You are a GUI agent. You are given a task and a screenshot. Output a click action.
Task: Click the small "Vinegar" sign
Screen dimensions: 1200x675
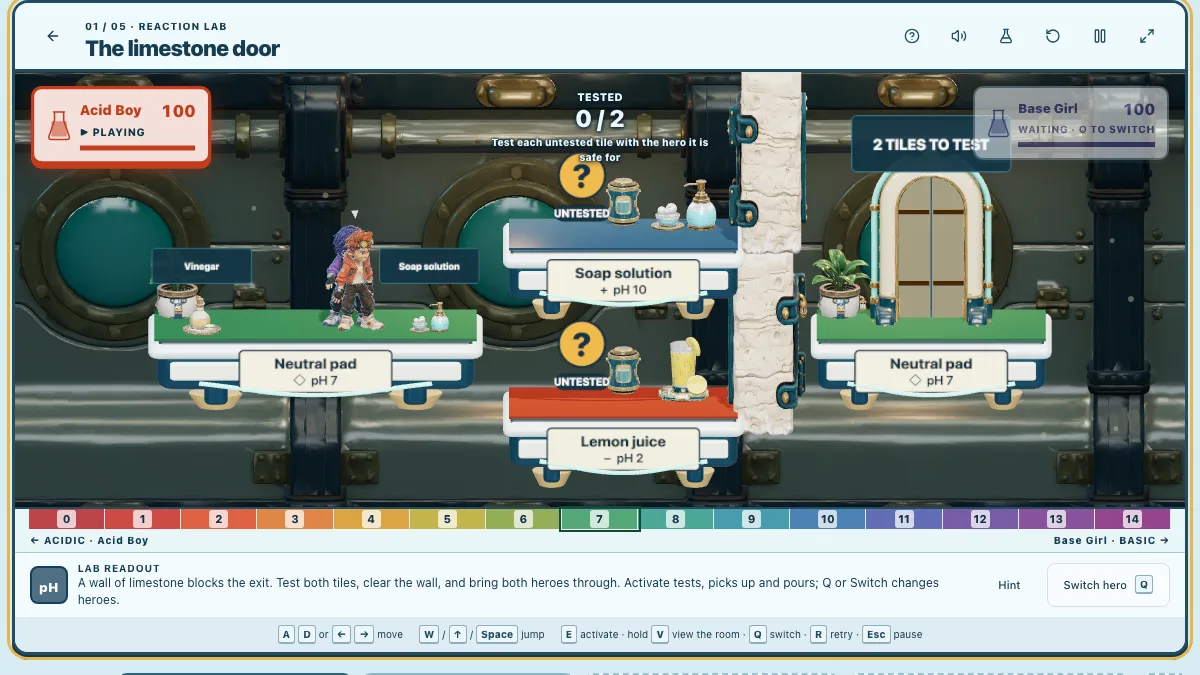(201, 266)
